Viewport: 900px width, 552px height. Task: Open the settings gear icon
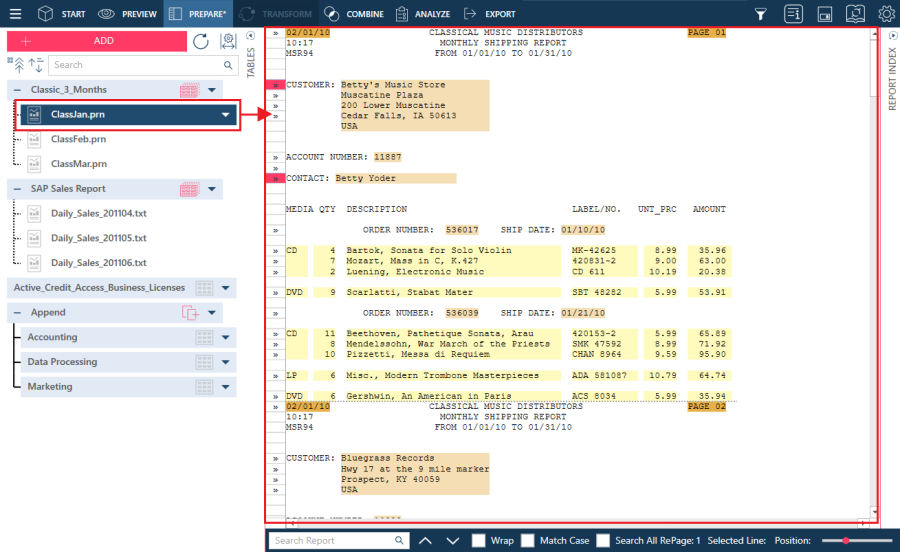coord(886,14)
